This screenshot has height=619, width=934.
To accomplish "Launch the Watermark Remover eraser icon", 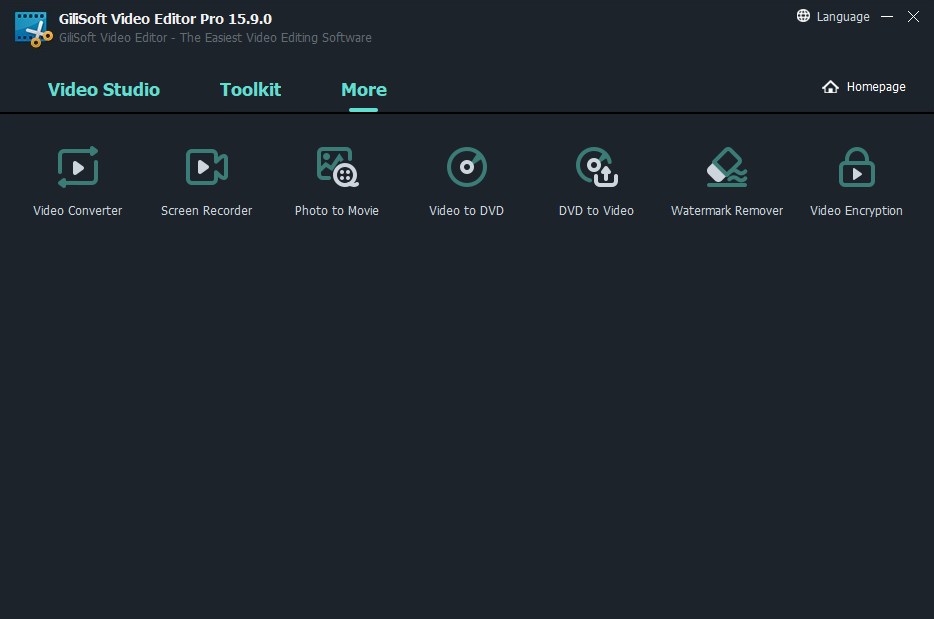I will (727, 167).
